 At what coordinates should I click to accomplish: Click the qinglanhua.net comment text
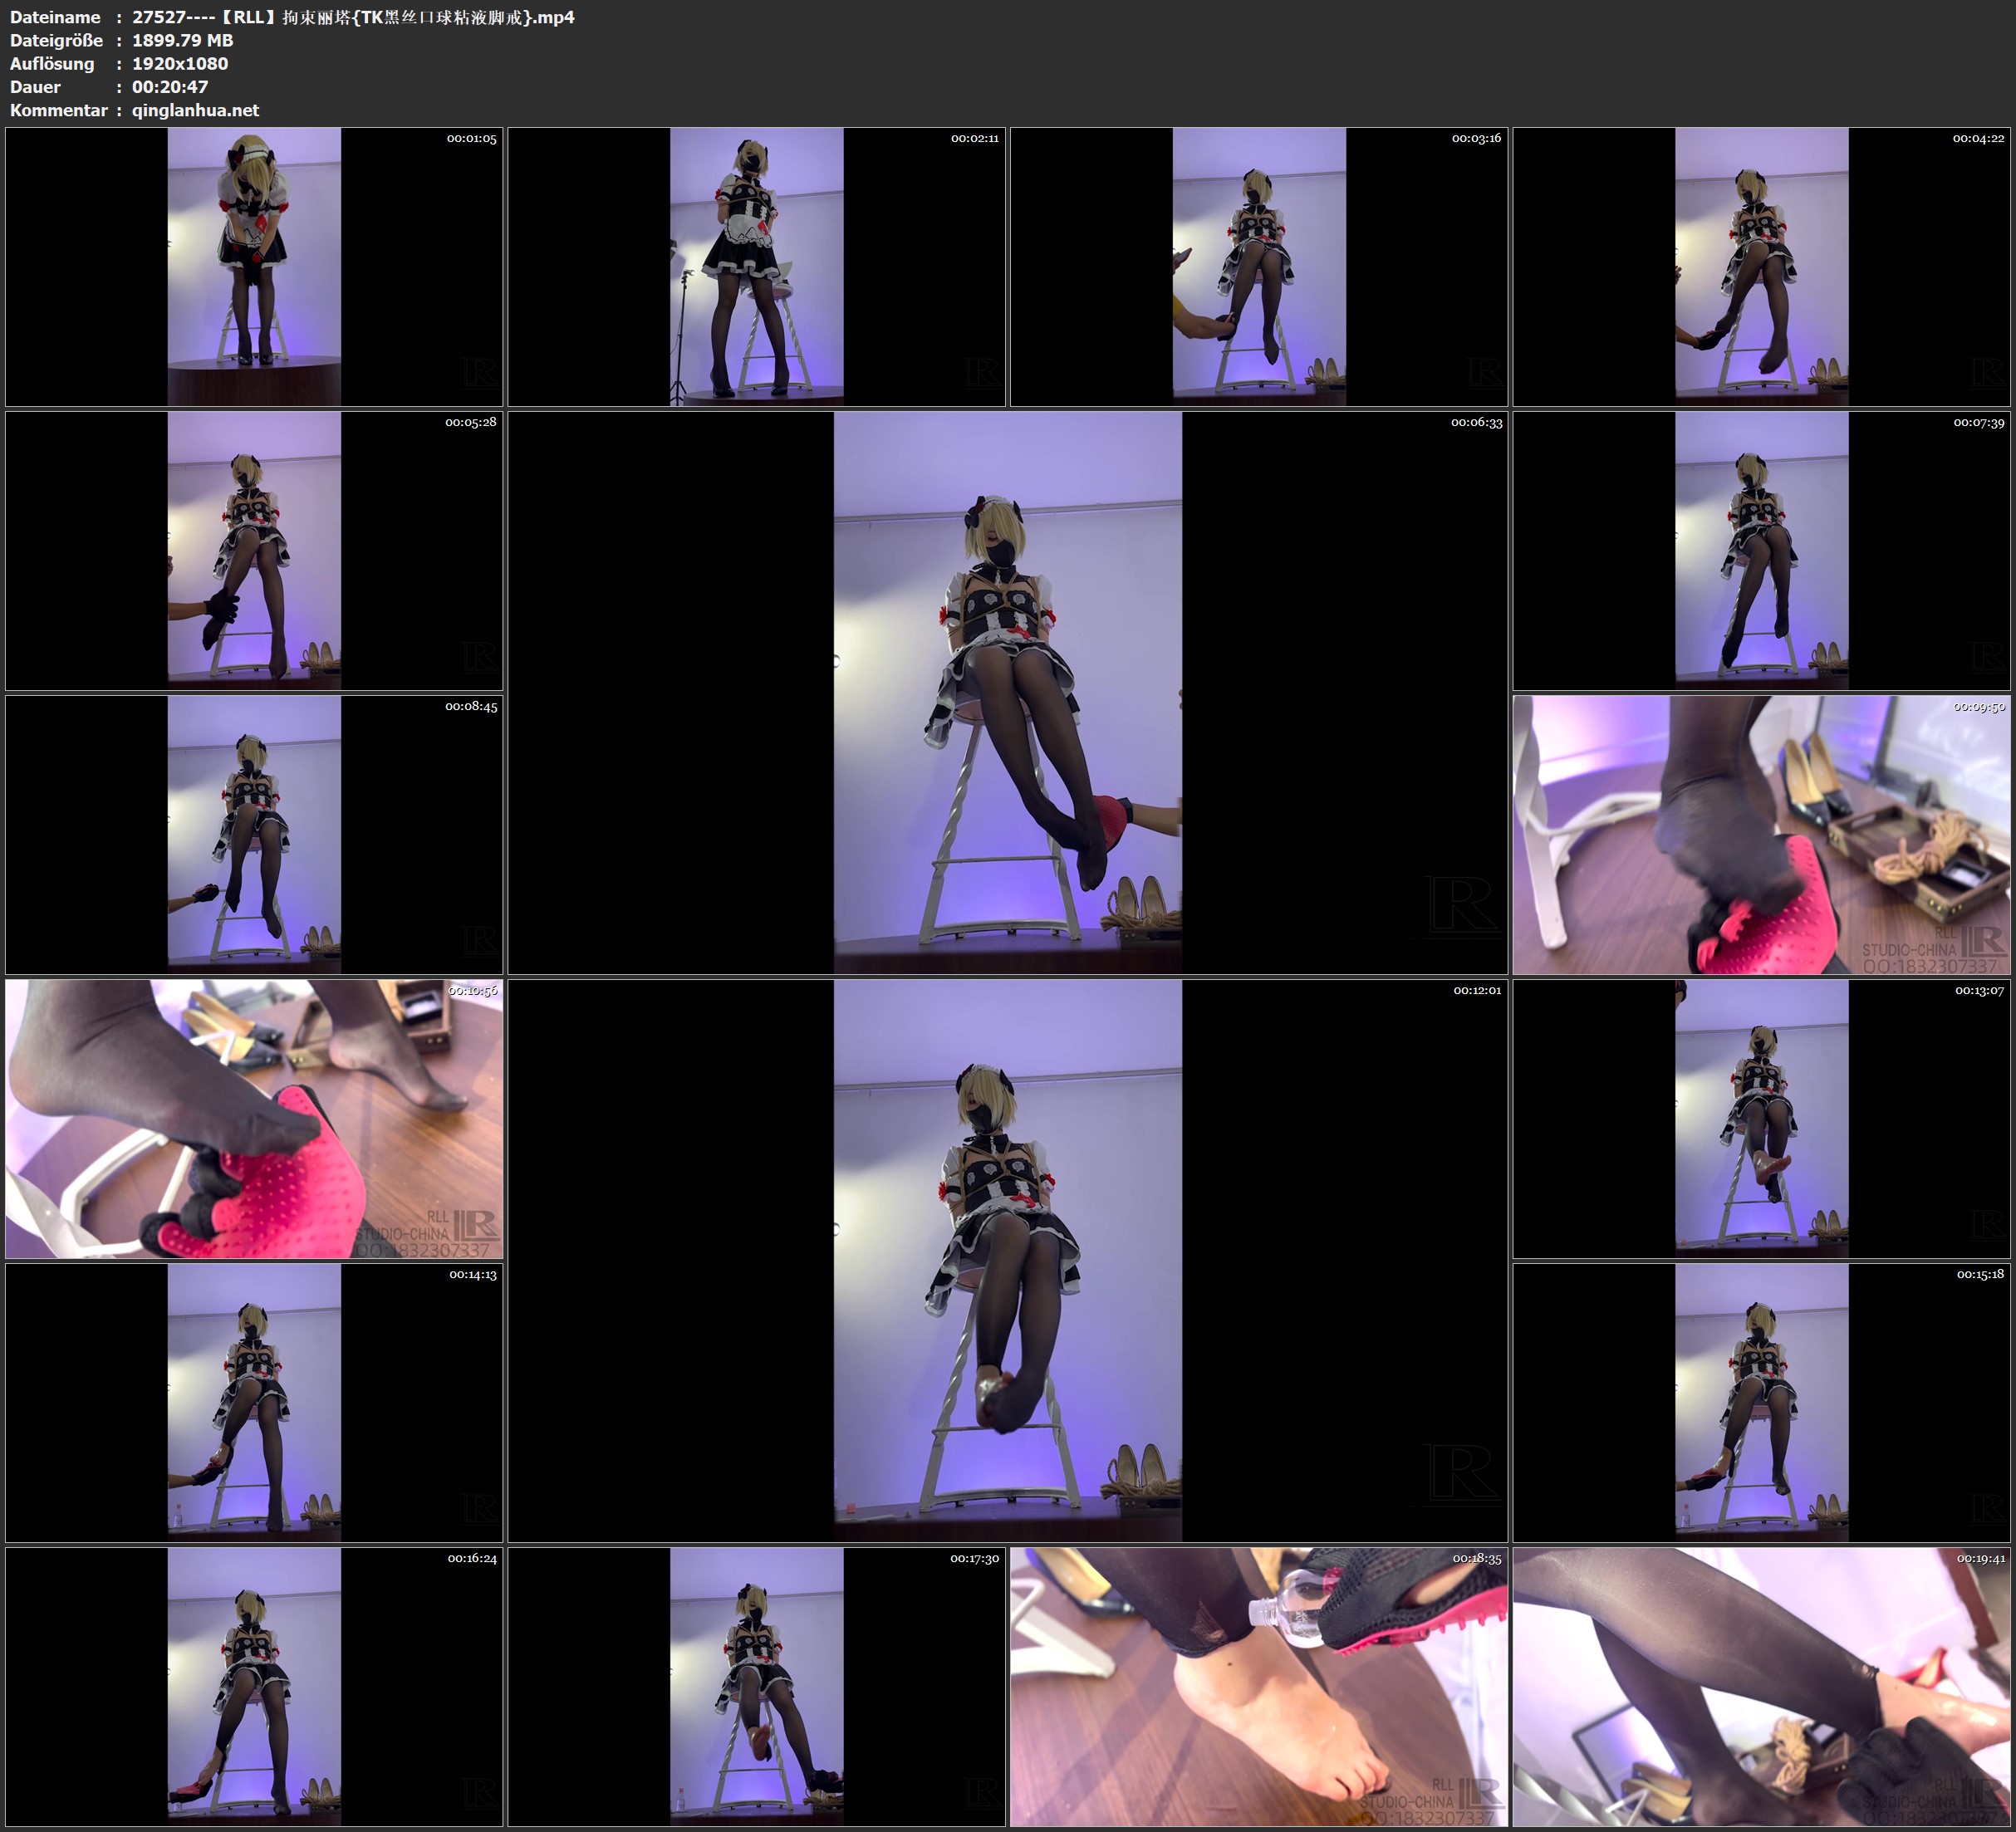(195, 111)
